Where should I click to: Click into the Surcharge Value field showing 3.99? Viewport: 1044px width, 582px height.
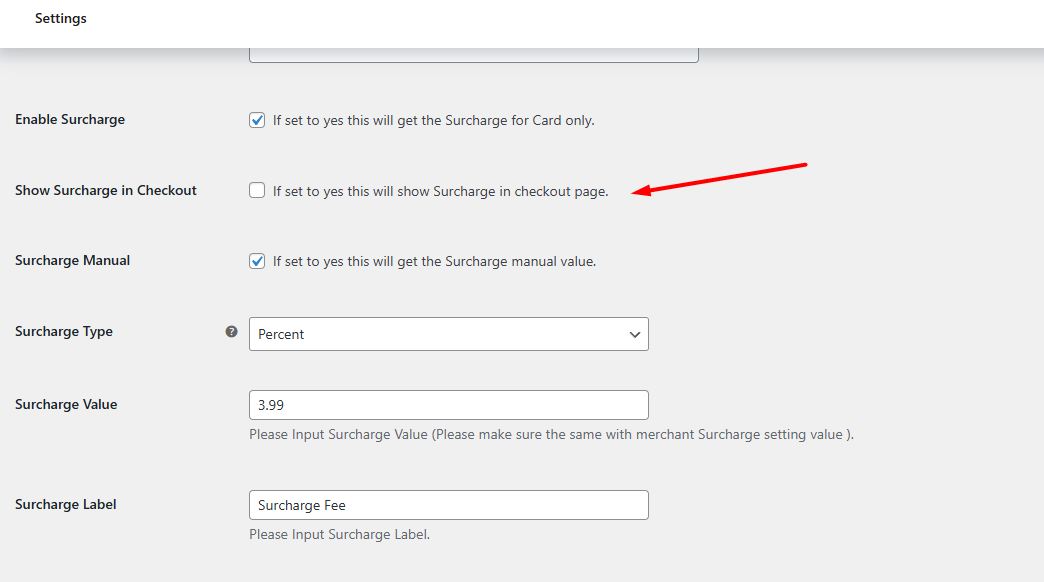[449, 405]
